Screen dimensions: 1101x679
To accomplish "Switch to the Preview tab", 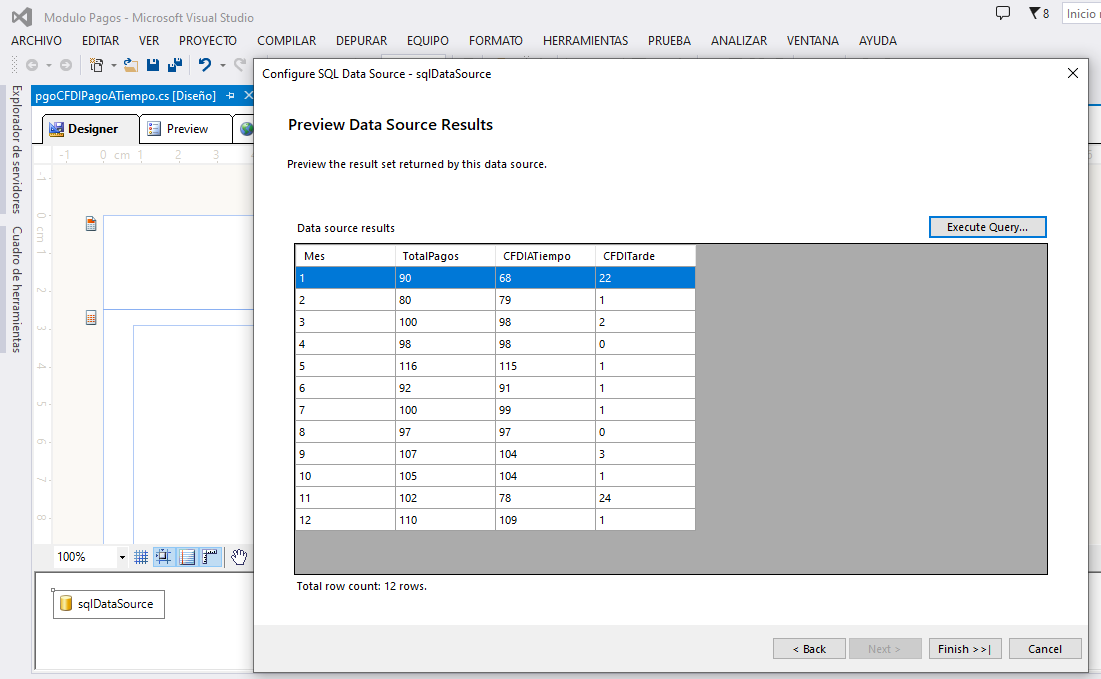I will pyautogui.click(x=179, y=129).
